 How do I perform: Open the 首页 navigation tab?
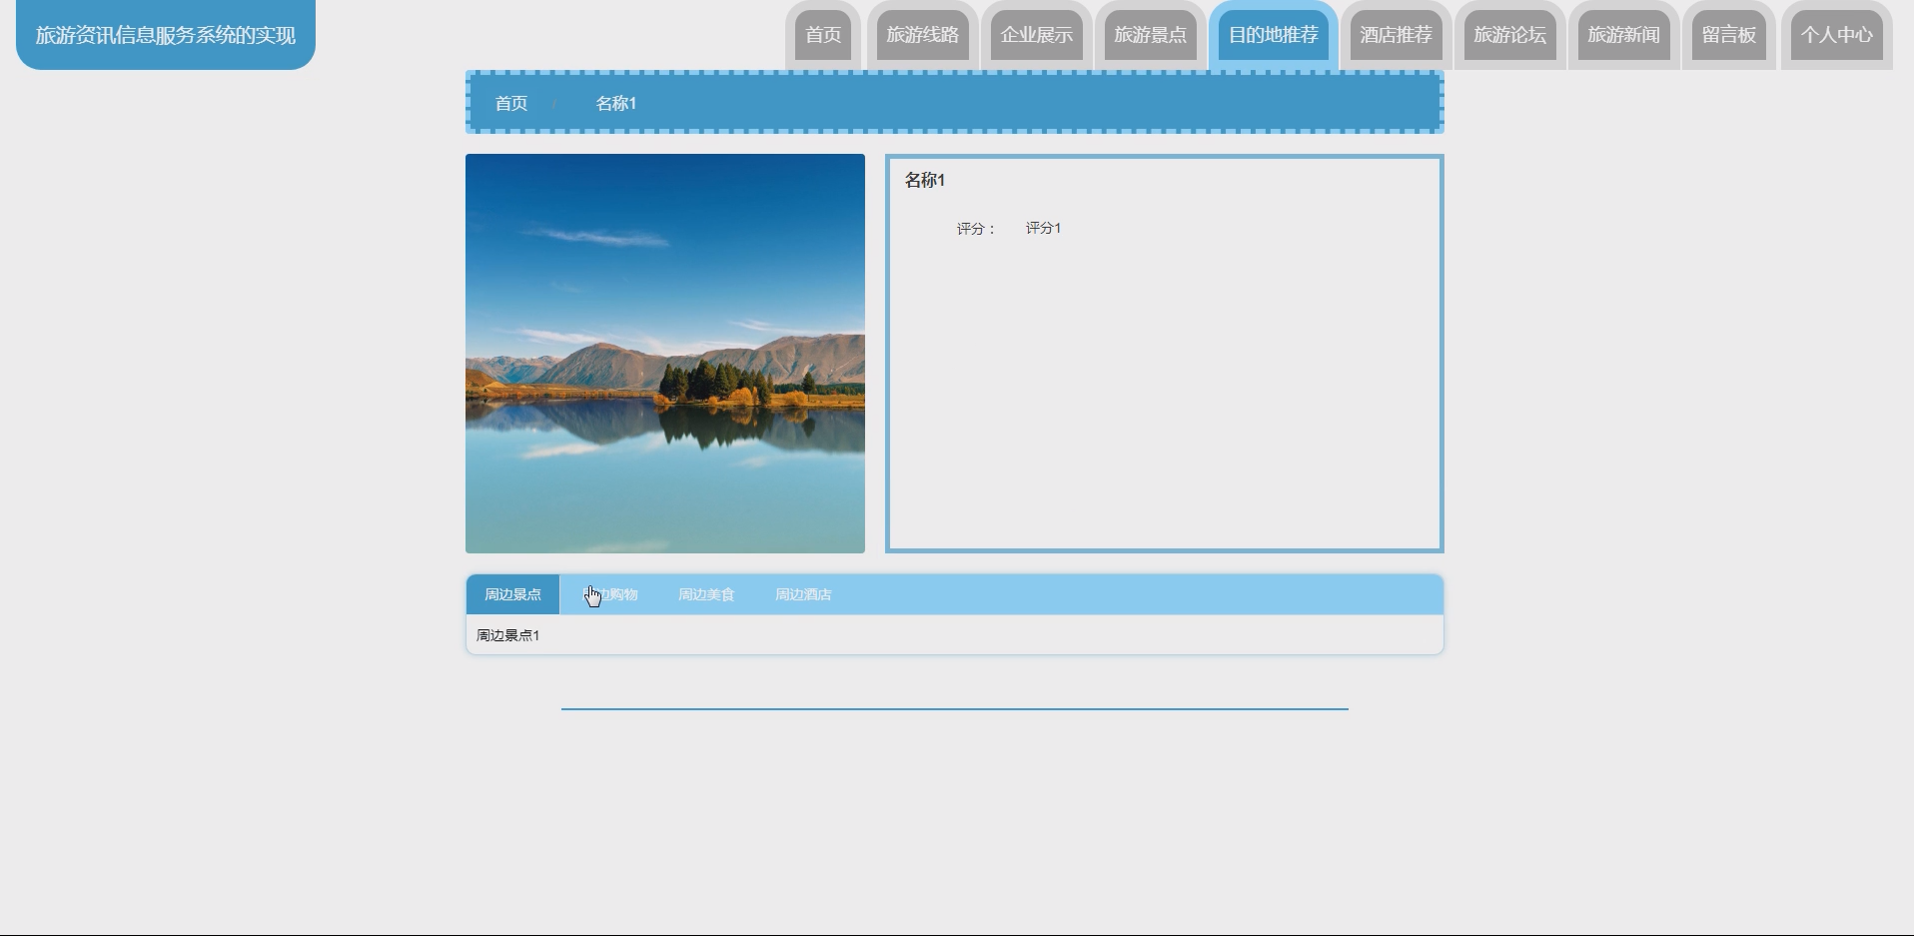823,35
